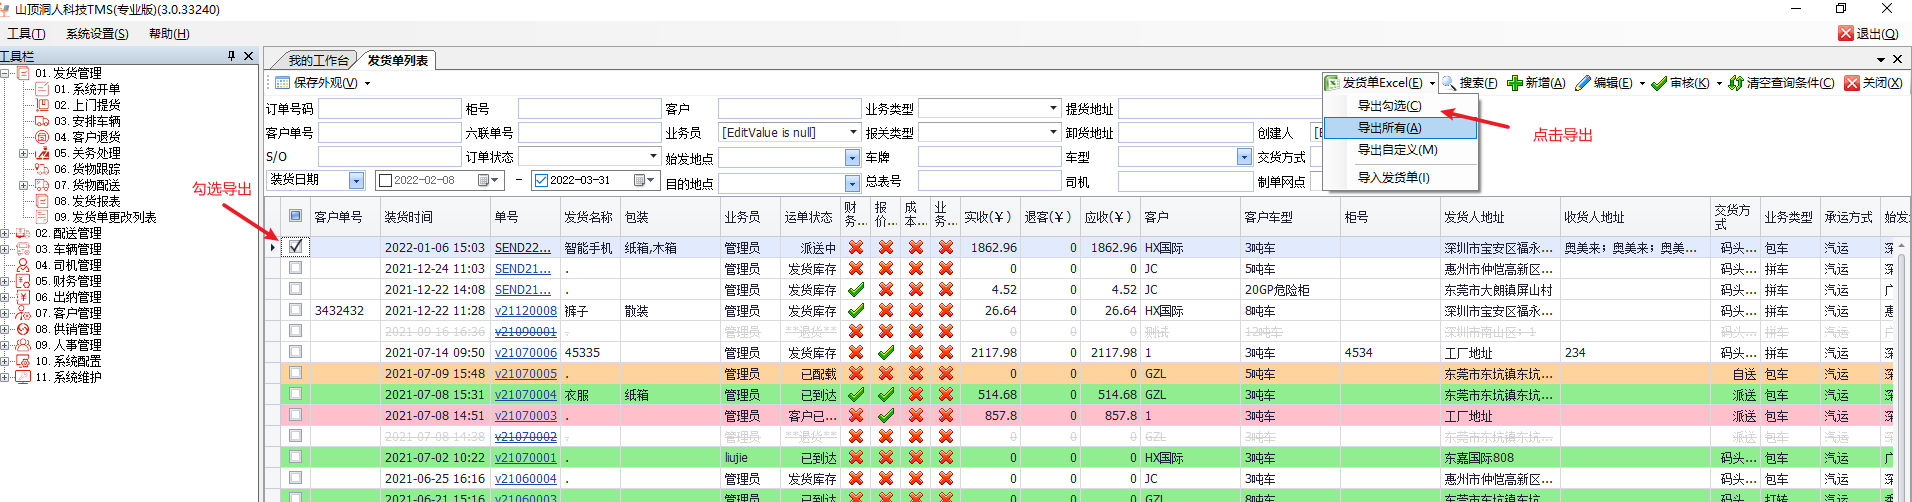Check the 2021-07-14 09:50 row checkbox
The width and height of the screenshot is (1912, 502).
click(295, 351)
